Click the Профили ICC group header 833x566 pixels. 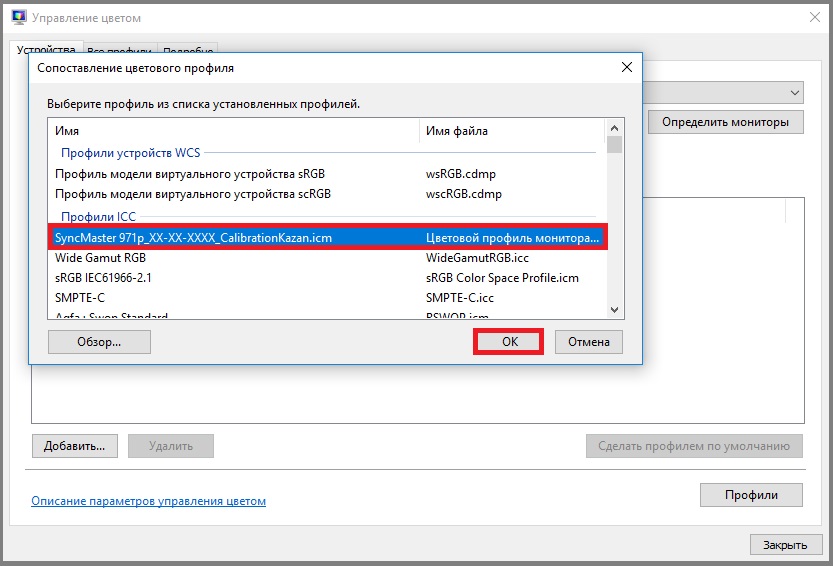(x=98, y=217)
